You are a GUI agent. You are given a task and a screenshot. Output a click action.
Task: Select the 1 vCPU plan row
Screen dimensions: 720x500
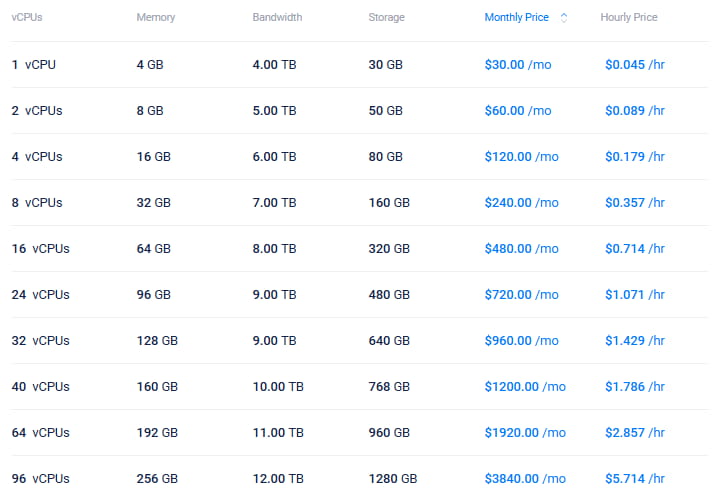tap(36, 65)
